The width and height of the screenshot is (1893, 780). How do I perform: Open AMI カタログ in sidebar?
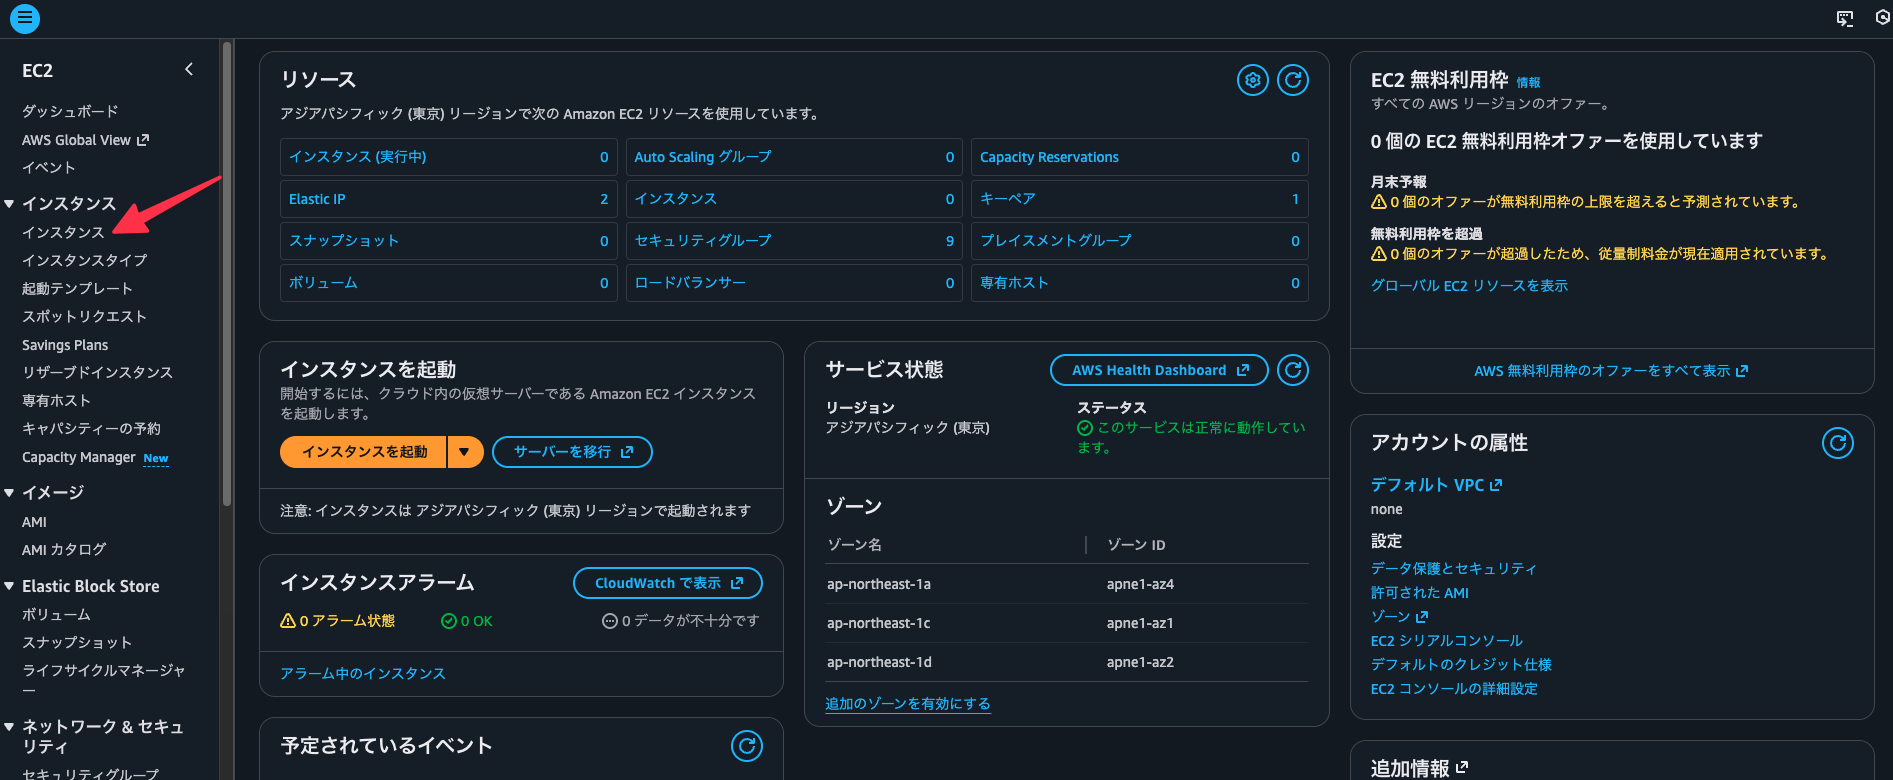click(64, 549)
